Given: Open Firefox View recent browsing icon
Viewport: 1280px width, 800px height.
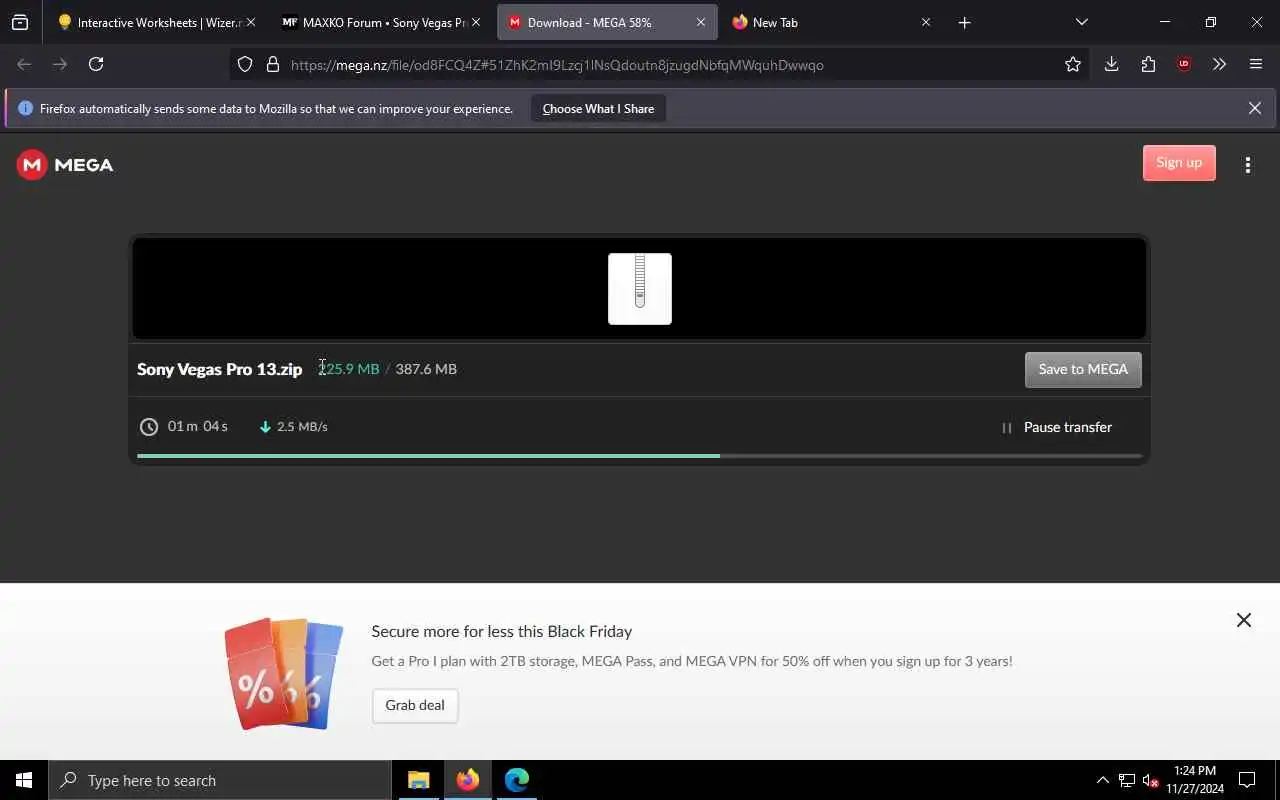Looking at the screenshot, I should [x=20, y=22].
